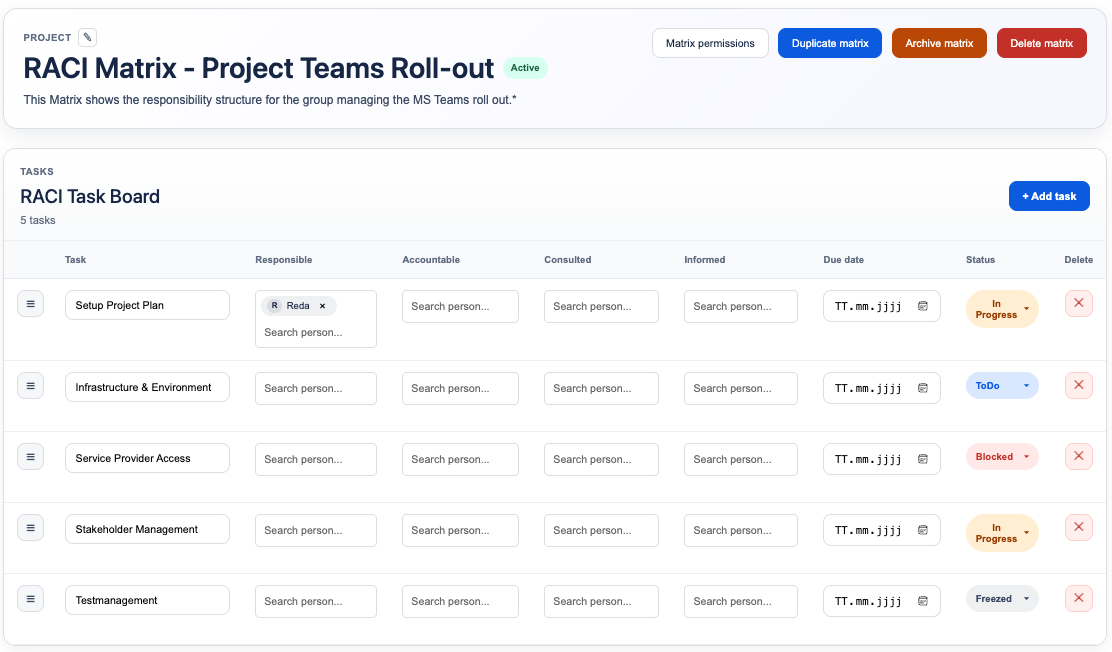
Task: Click Matrix permissions button
Action: tap(710, 43)
